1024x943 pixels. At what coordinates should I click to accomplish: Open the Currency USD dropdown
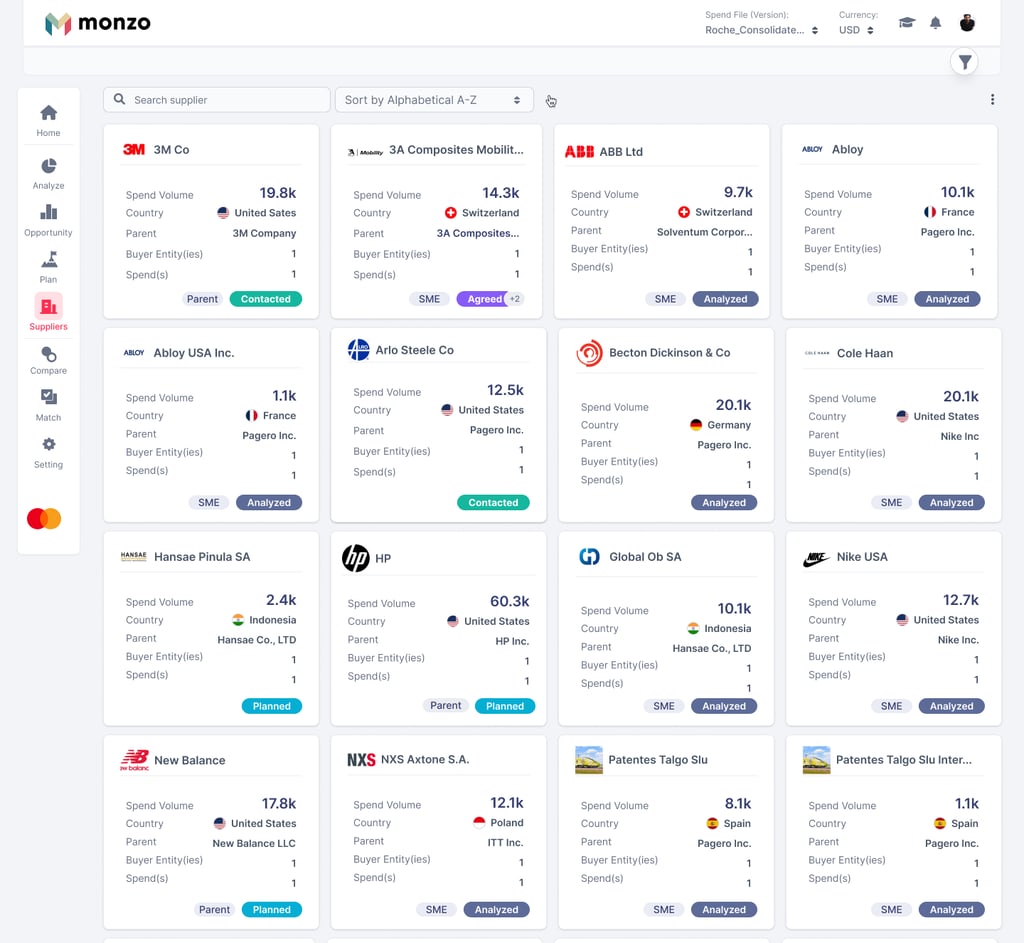856,30
